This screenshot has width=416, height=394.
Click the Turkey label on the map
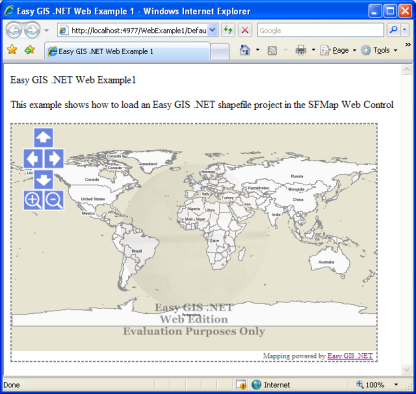tap(228, 198)
